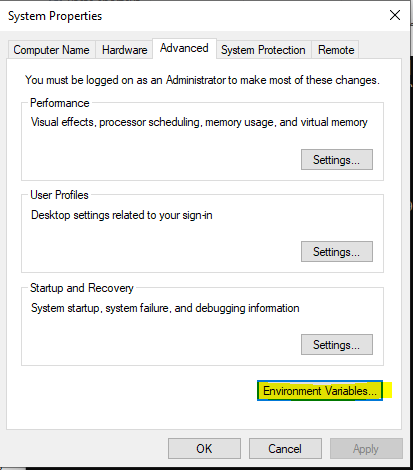Open the Environment Variables dialog
This screenshot has height=470, width=413.
(320, 390)
